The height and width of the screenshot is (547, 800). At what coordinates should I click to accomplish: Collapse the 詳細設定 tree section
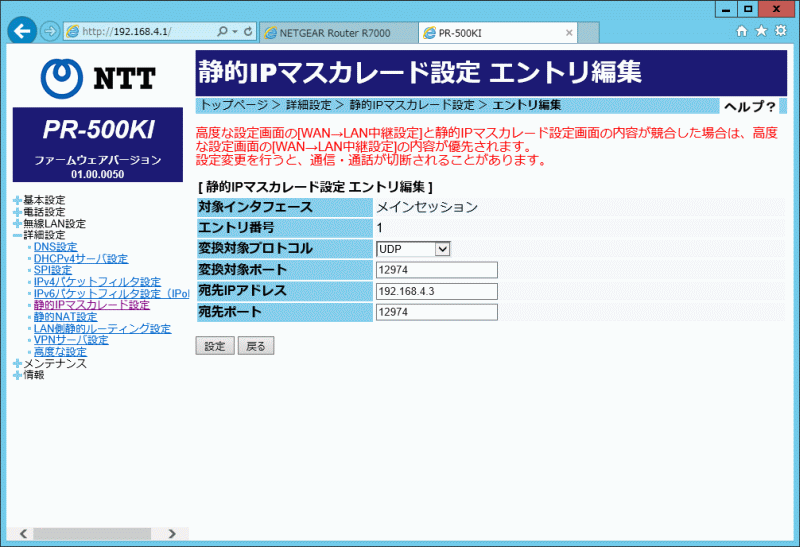[x=17, y=235]
